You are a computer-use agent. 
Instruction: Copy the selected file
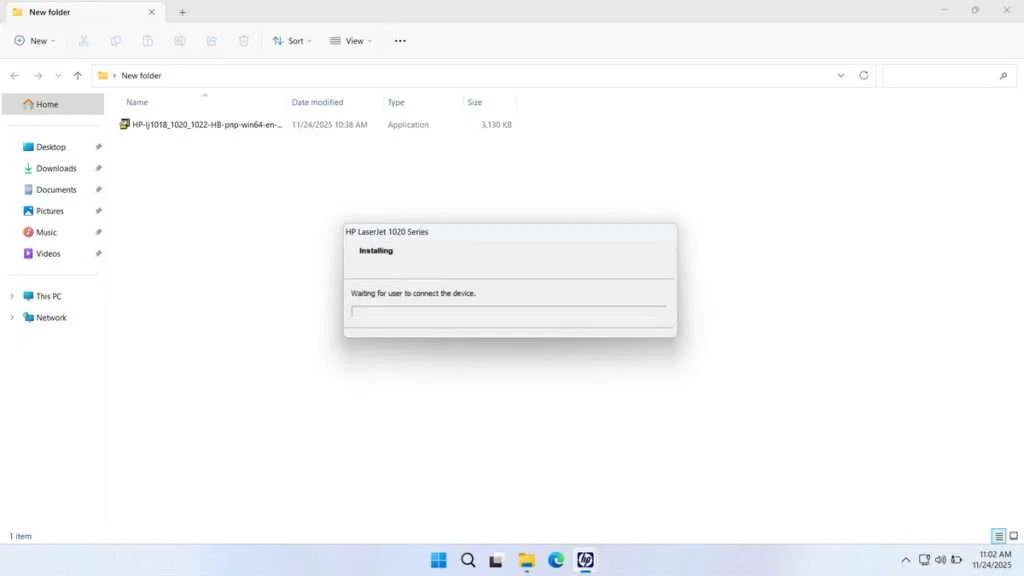pyautogui.click(x=115, y=40)
